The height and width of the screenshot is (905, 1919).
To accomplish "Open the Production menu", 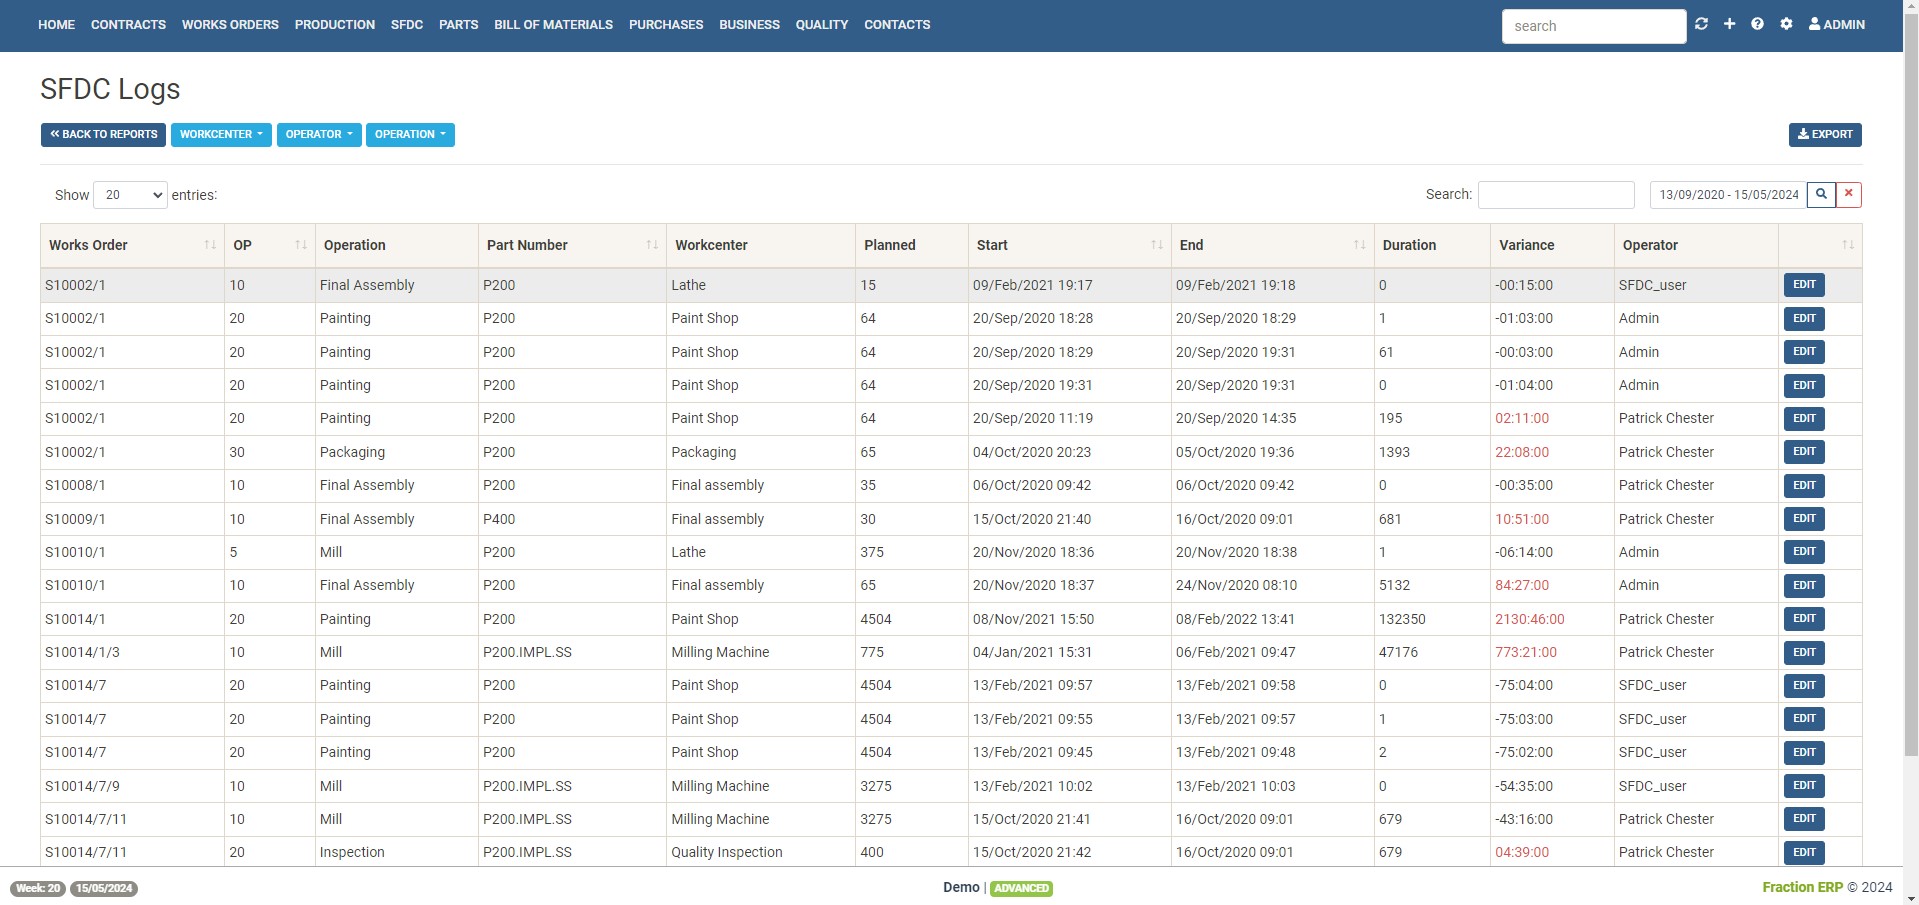I will click(334, 25).
